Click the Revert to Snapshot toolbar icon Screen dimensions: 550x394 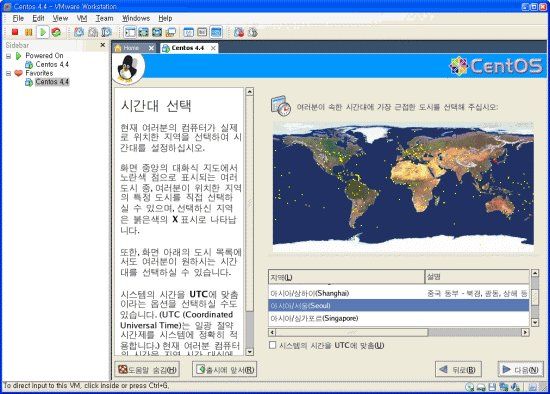tap(93, 32)
